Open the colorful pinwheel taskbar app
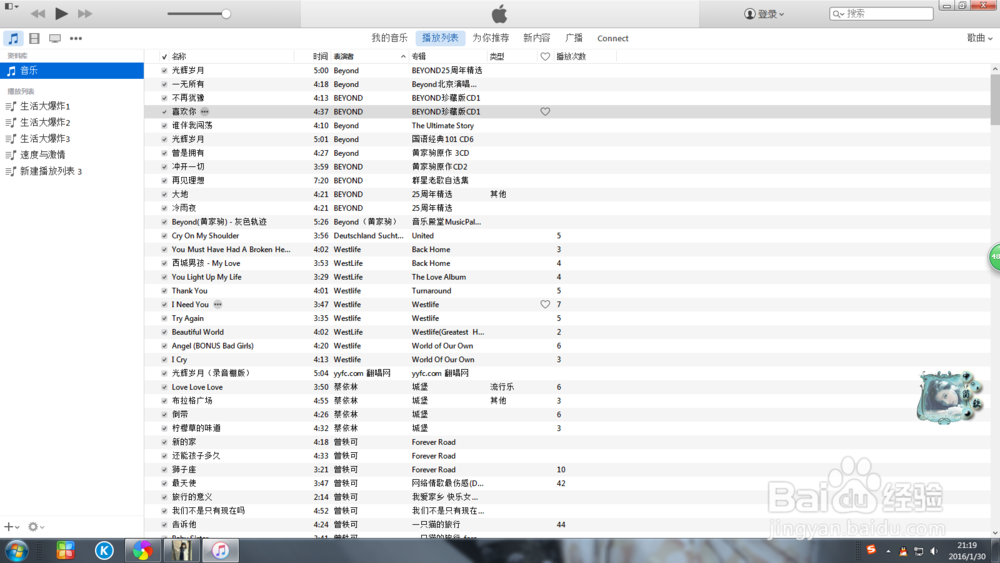Image resolution: width=1000 pixels, height=563 pixels. coord(143,550)
